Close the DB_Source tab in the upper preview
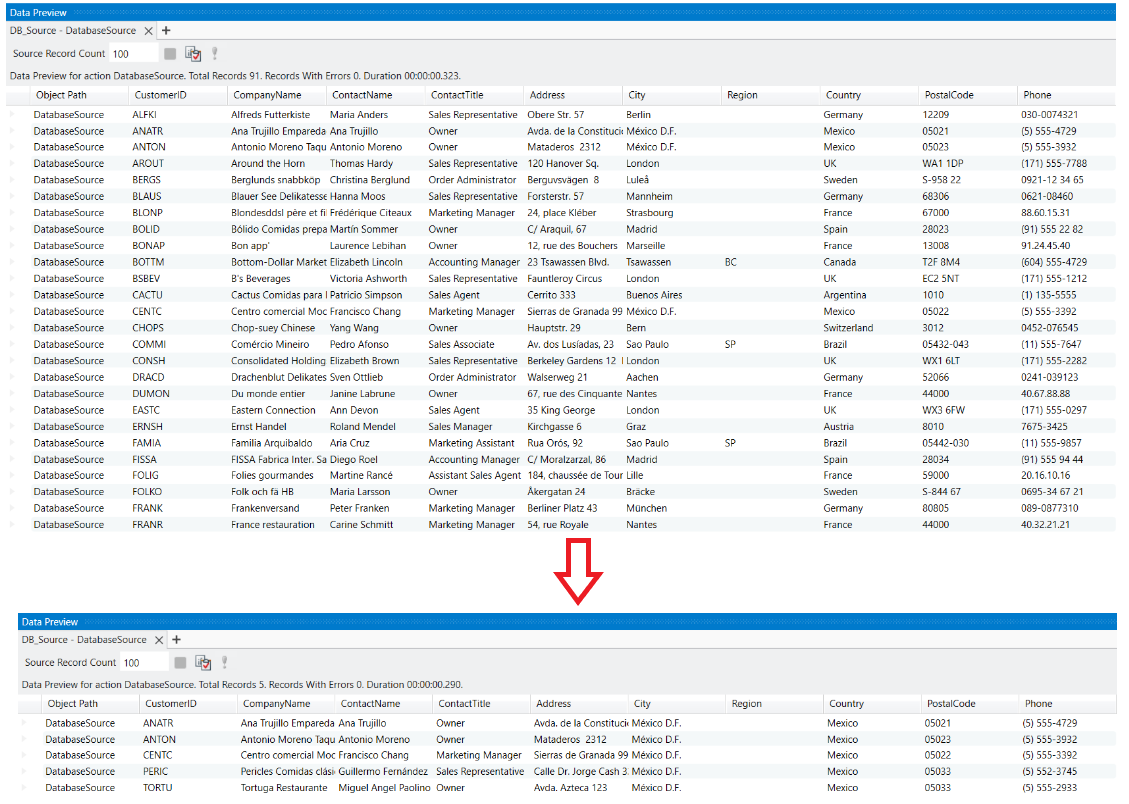The width and height of the screenshot is (1129, 804). (x=148, y=31)
